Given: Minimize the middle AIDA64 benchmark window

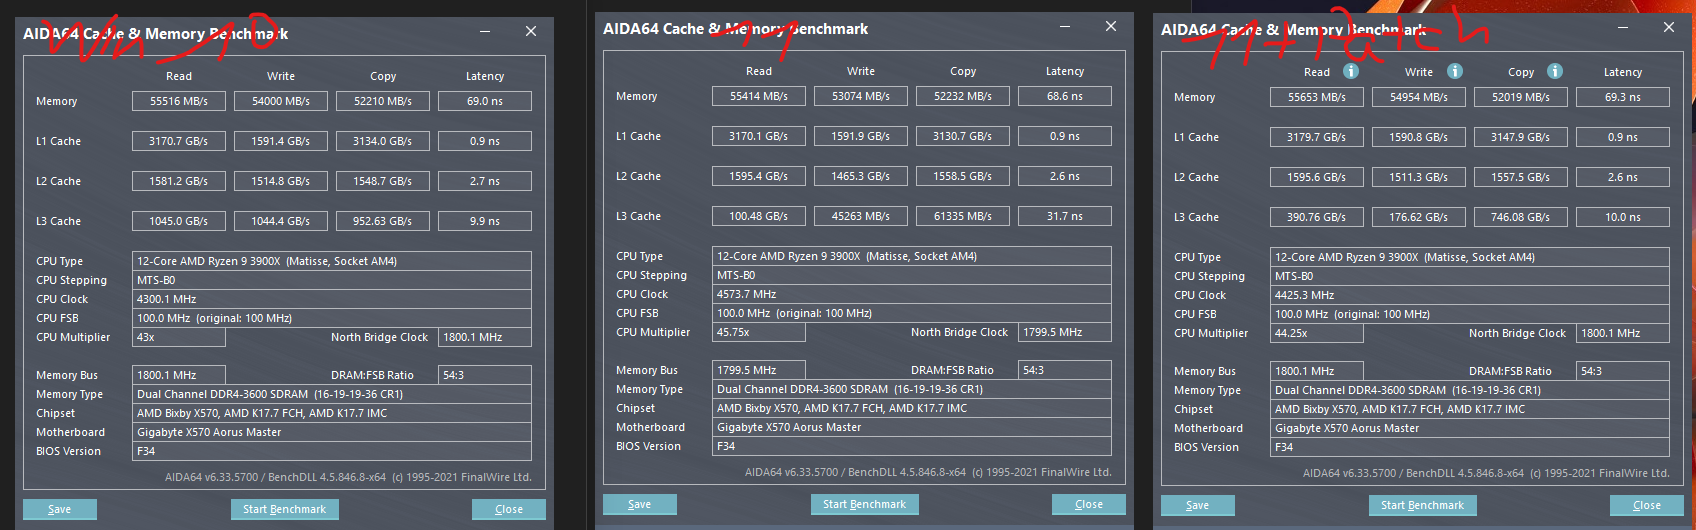Looking at the screenshot, I should tap(1065, 27).
